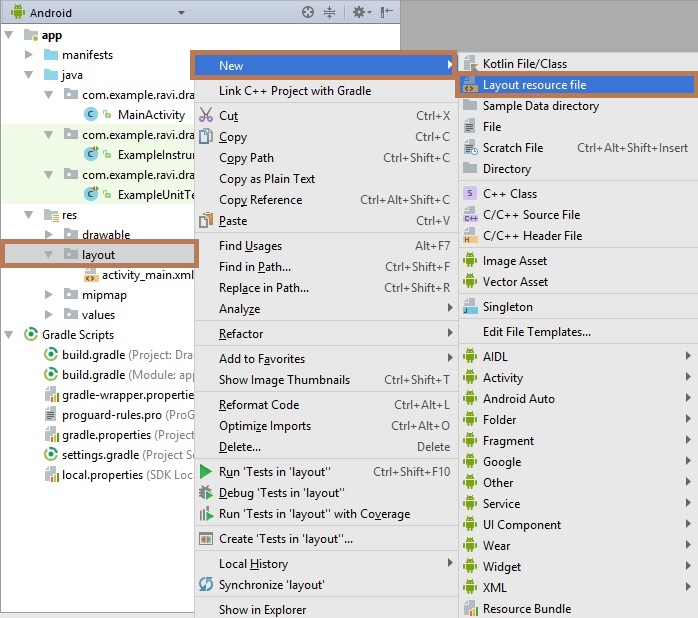Open the Fragment submenu

578,440
